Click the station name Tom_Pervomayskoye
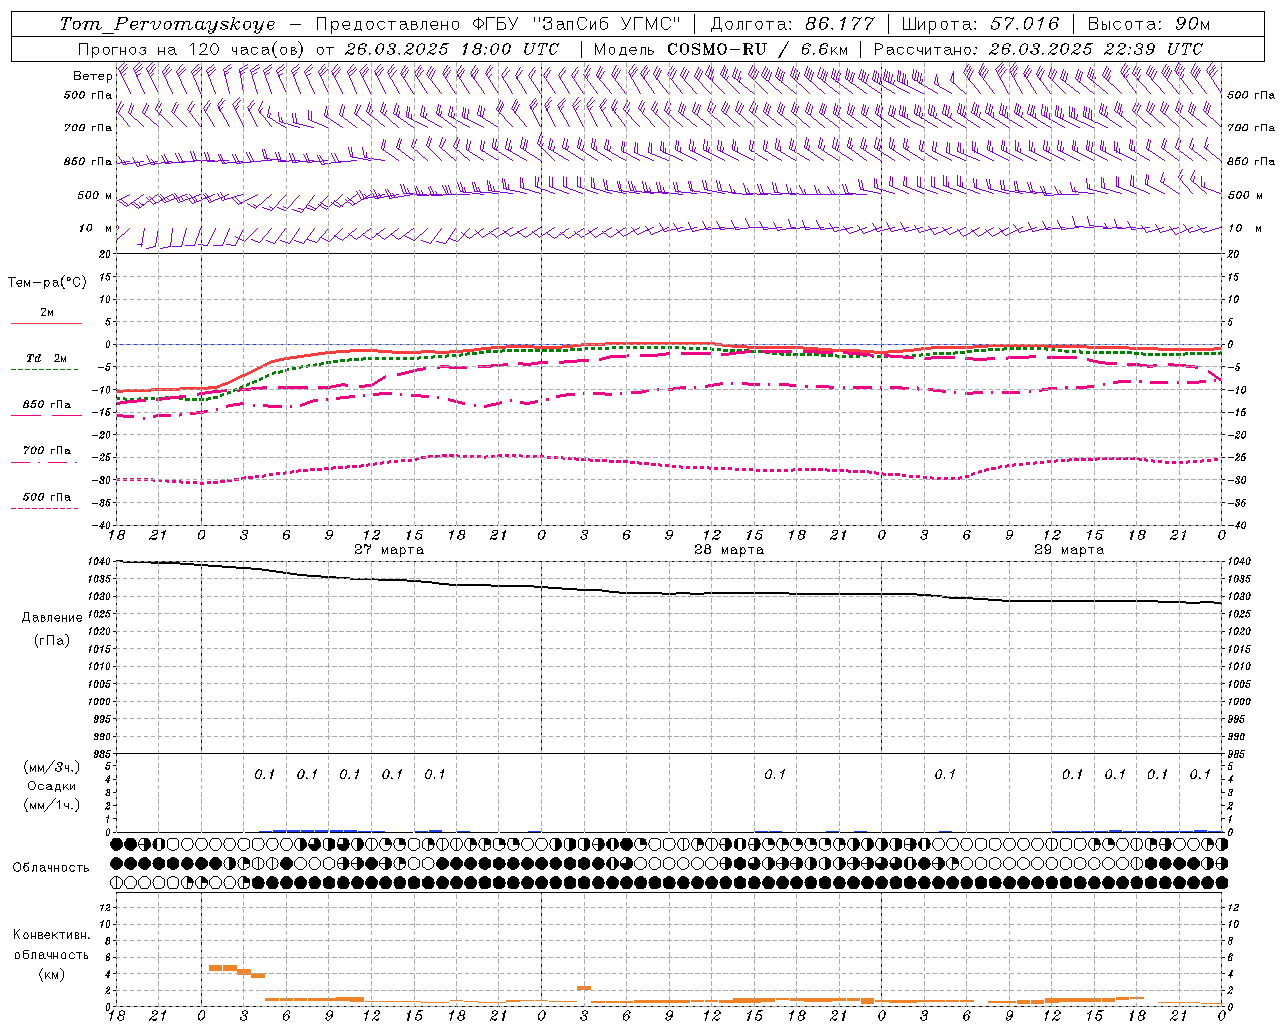 (167, 24)
